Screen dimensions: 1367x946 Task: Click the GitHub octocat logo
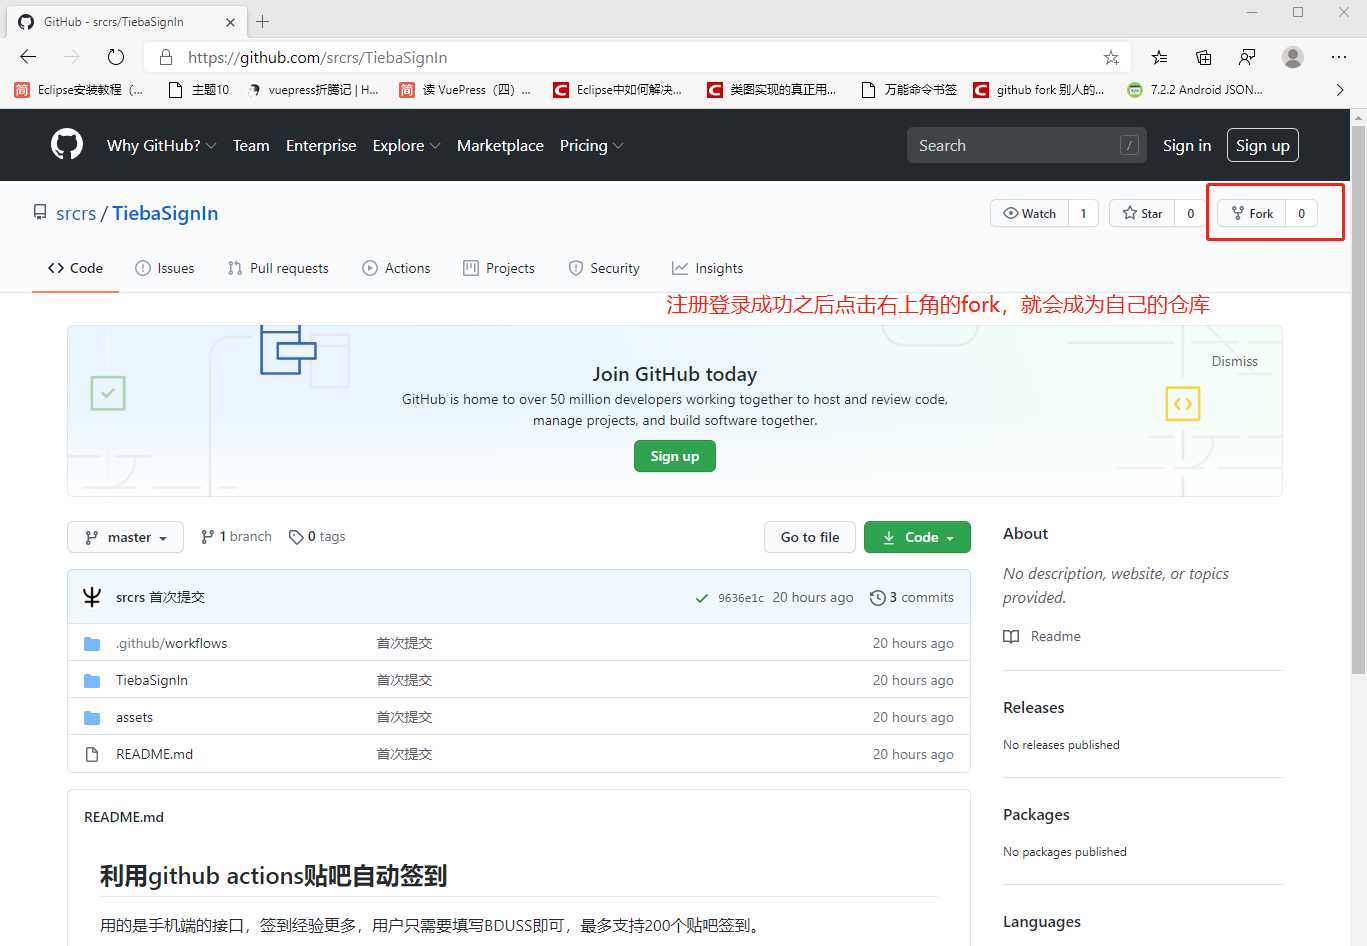67,145
